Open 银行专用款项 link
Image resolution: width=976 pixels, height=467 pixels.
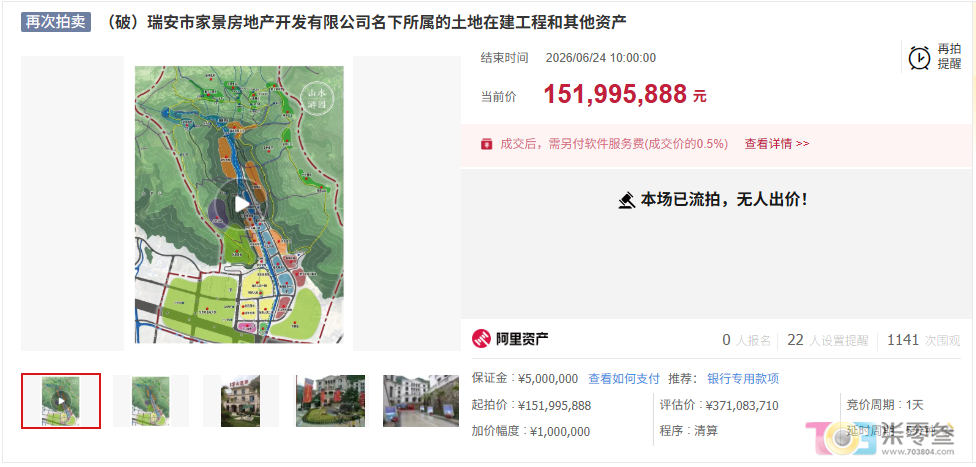click(x=743, y=379)
